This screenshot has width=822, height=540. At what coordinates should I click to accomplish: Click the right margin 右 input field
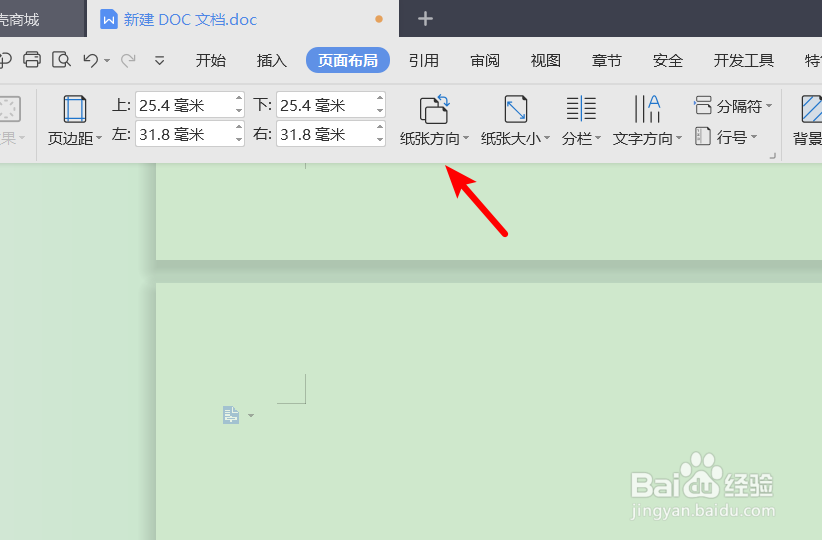click(326, 134)
